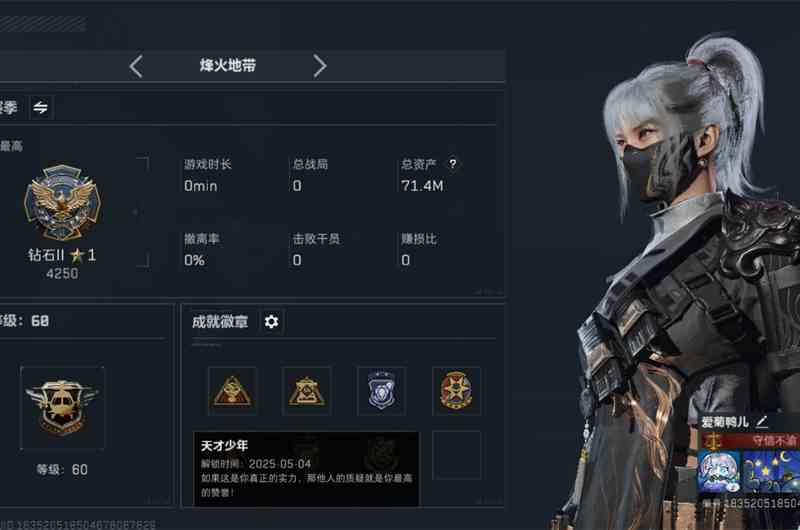Viewport: 800px width, 530px height.
Task: Open total assets question mark help
Action: (x=453, y=164)
